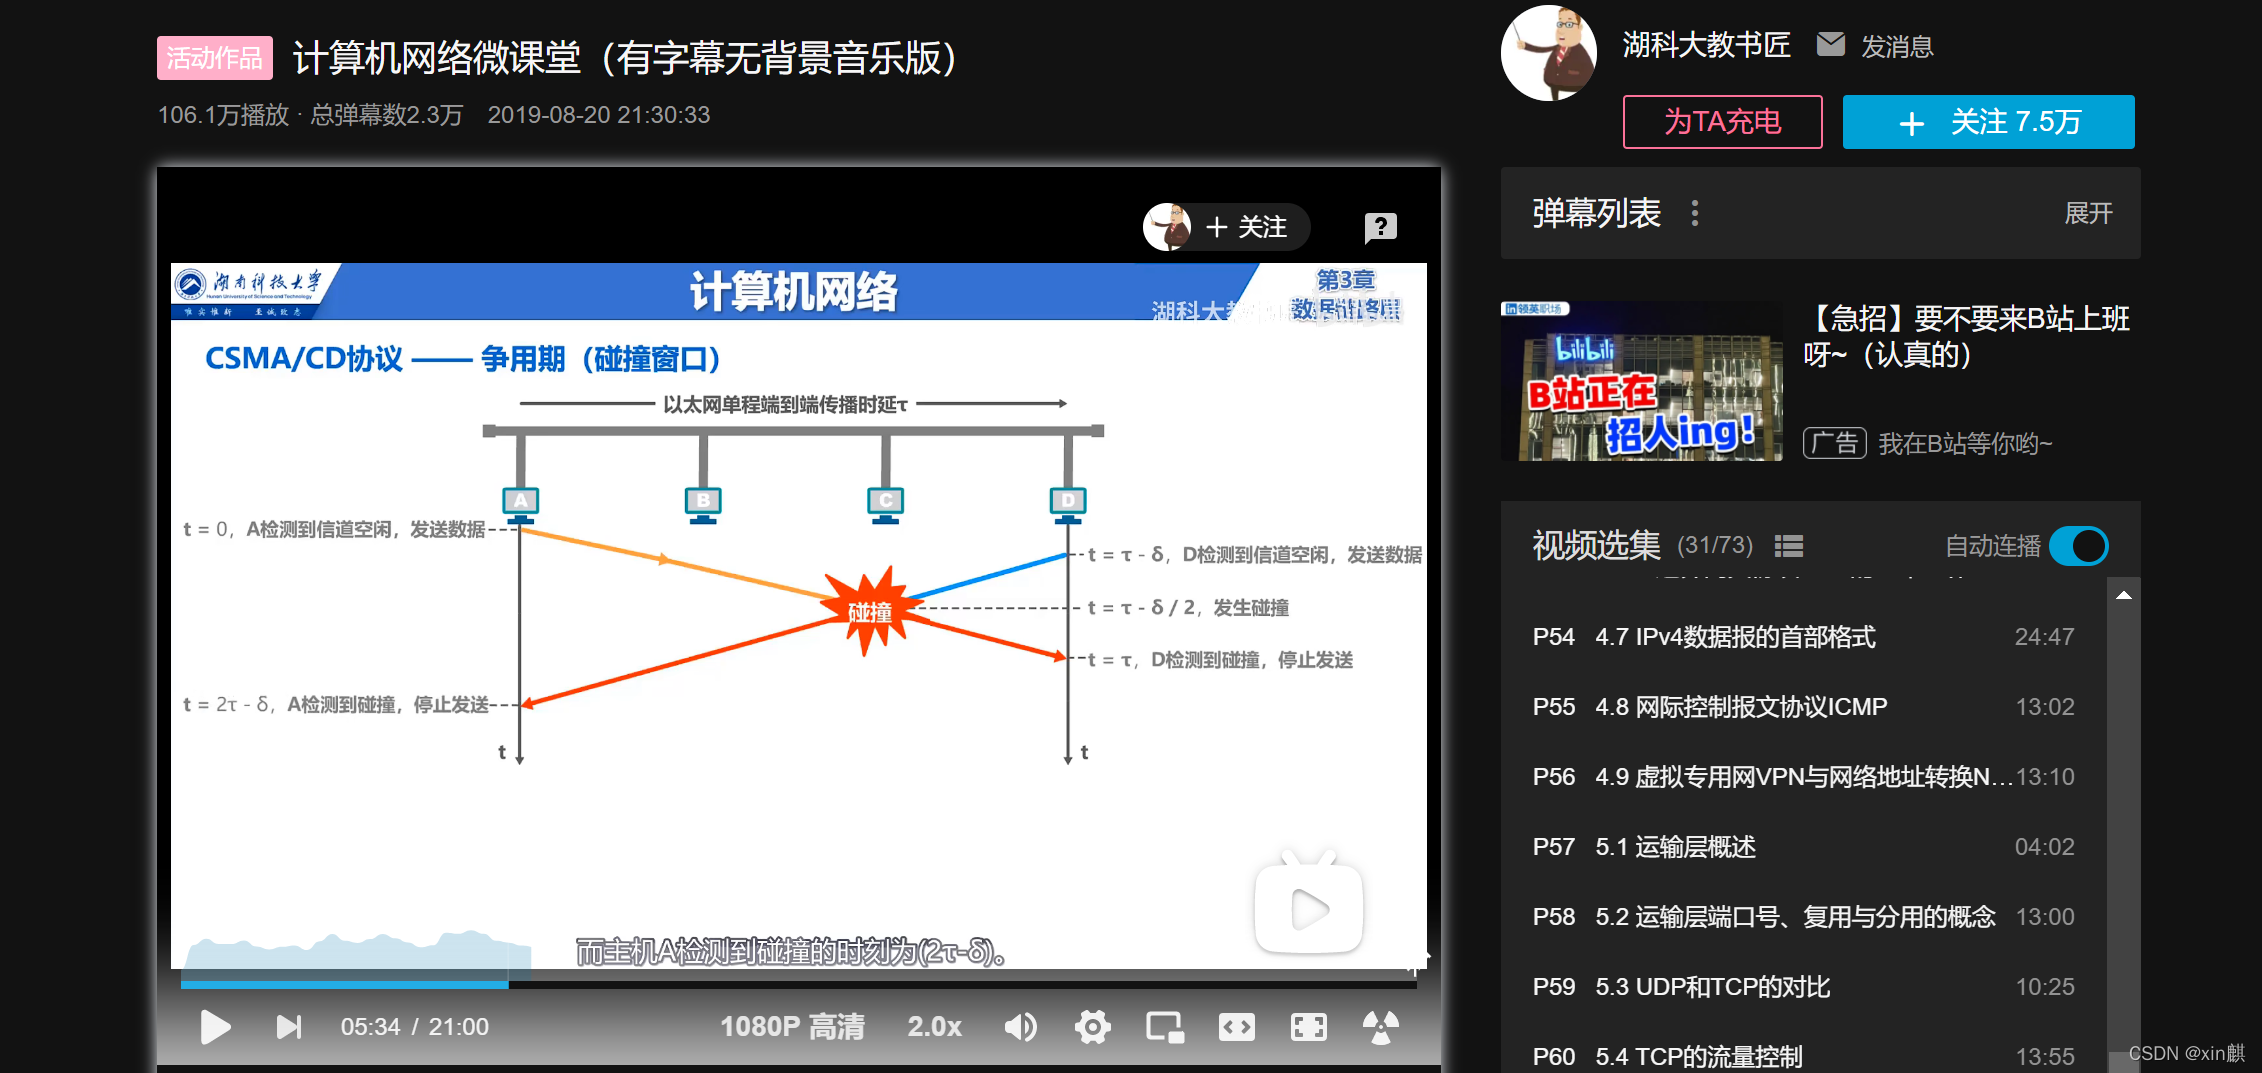Open the 1080P 高清 quality selector
Image resolution: width=2262 pixels, height=1073 pixels.
(x=792, y=1026)
